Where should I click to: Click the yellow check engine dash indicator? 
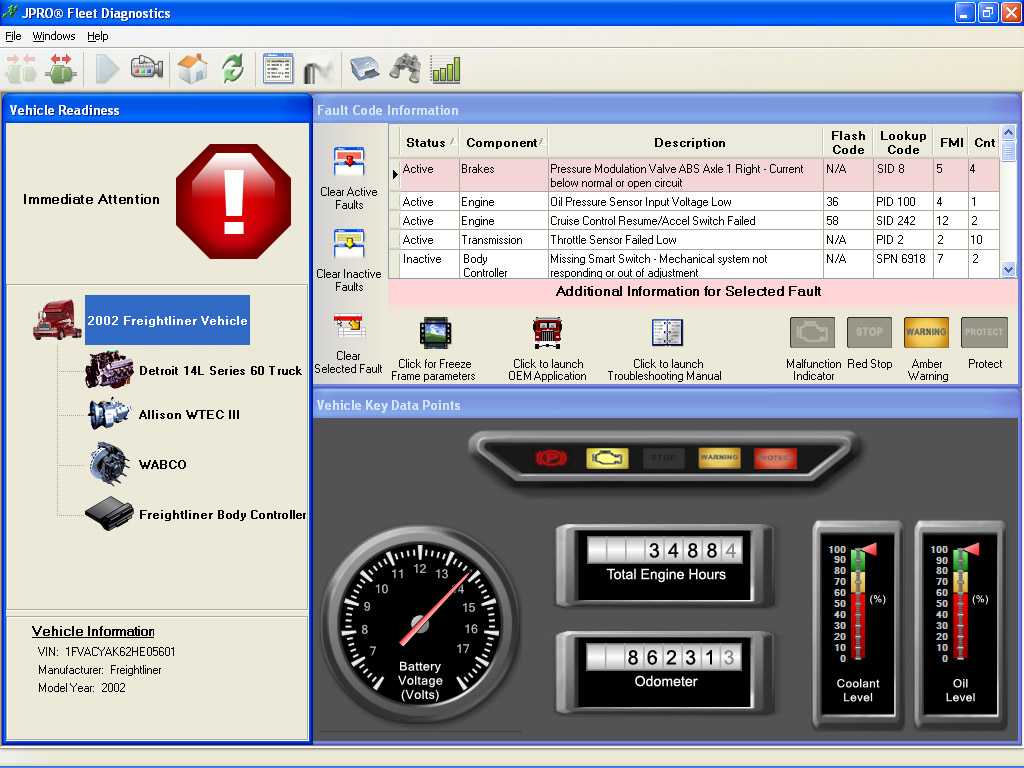point(607,458)
